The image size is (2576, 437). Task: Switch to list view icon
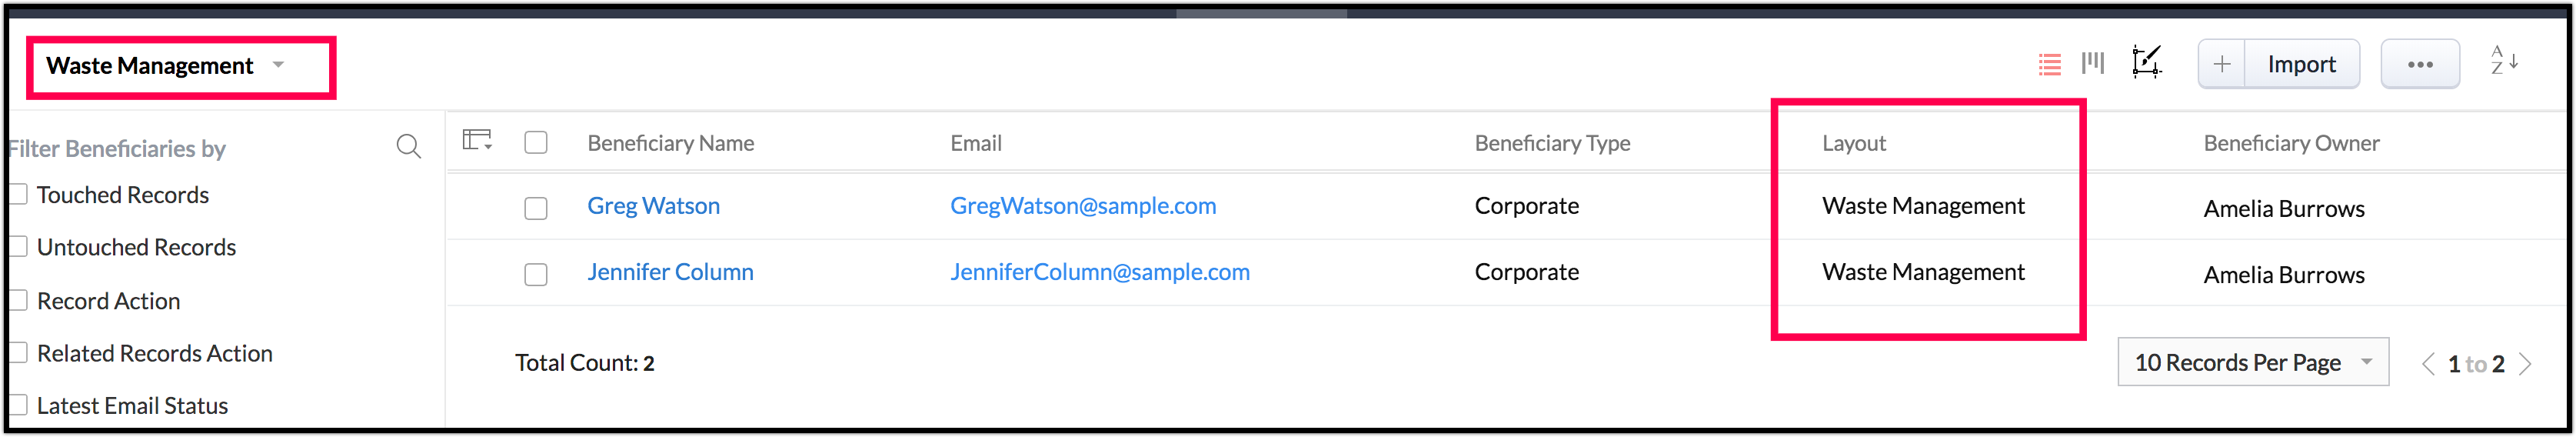2049,65
